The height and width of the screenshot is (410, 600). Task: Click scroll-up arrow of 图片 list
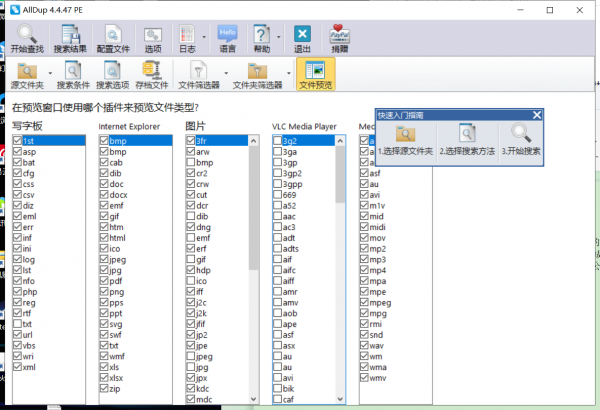(x=253, y=141)
